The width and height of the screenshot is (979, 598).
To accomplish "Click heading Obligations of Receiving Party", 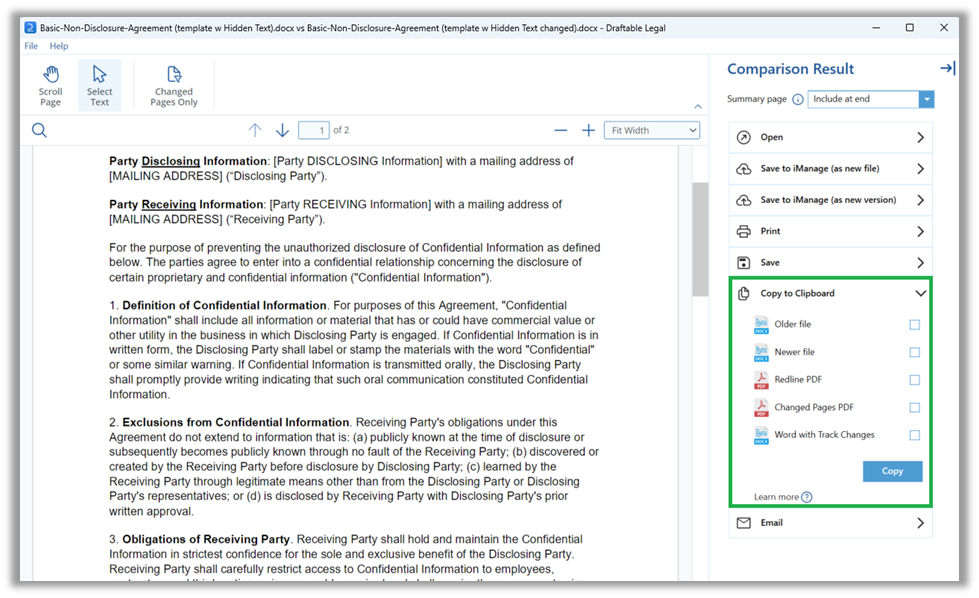I will tap(206, 539).
